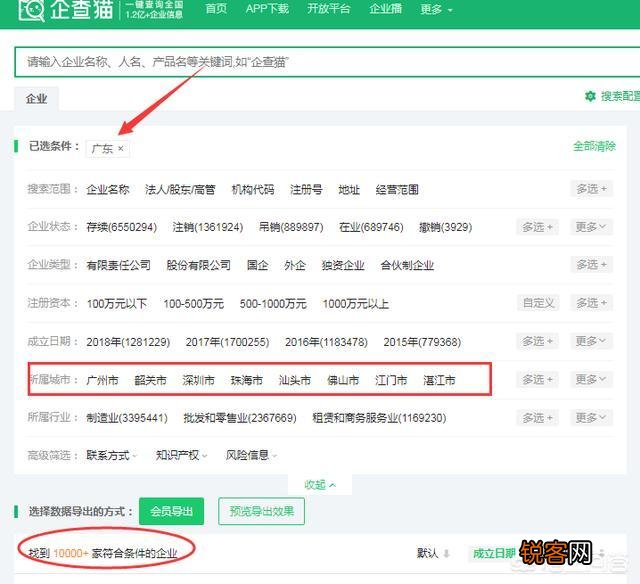The image size is (640, 584).
Task: Filter by 国企 type
Action: pyautogui.click(x=257, y=265)
